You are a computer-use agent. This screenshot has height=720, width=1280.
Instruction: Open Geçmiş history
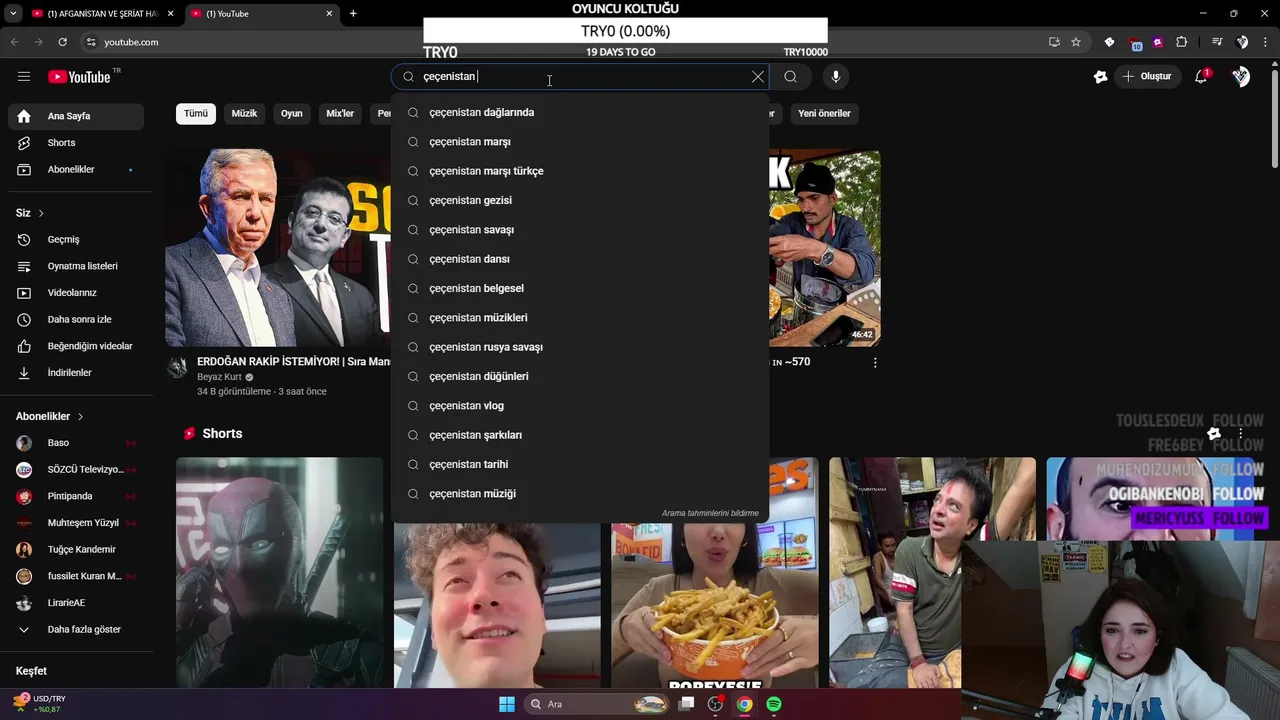[76, 239]
